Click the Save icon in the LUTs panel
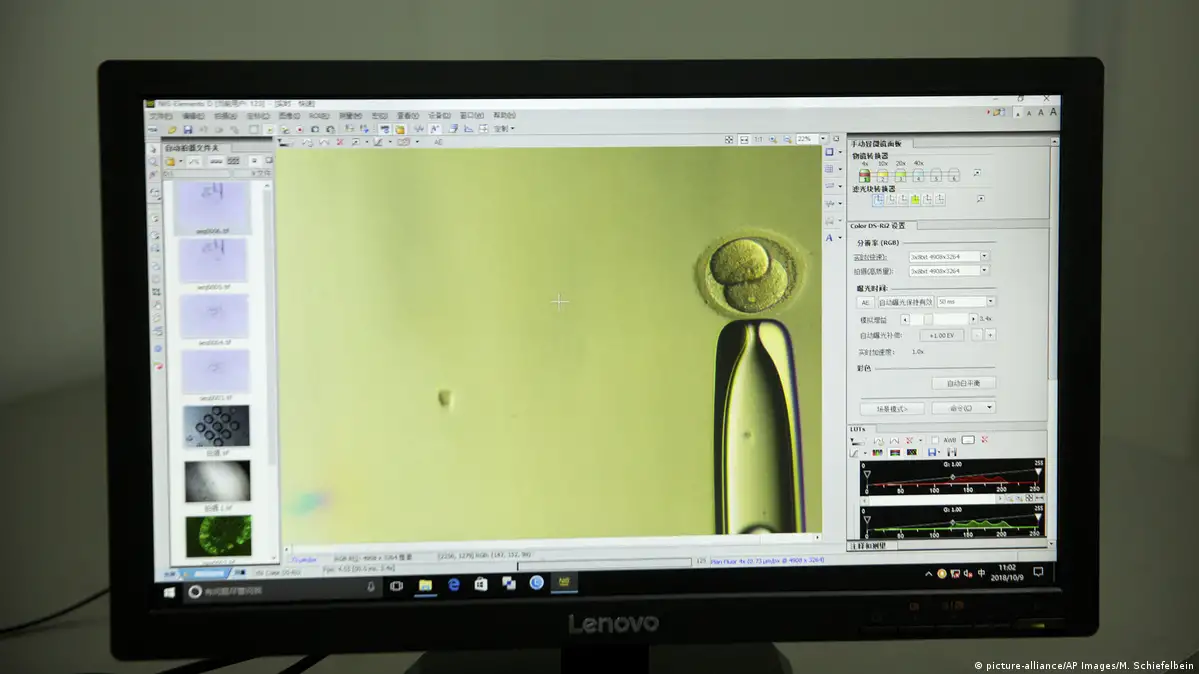The height and width of the screenshot is (674, 1199). (932, 453)
